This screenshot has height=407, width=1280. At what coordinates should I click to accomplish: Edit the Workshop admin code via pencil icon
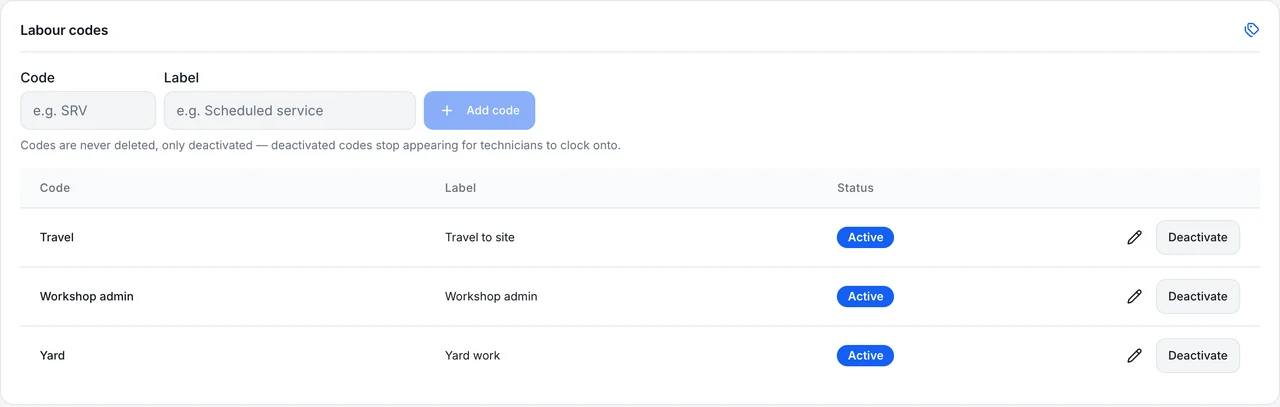click(1134, 297)
